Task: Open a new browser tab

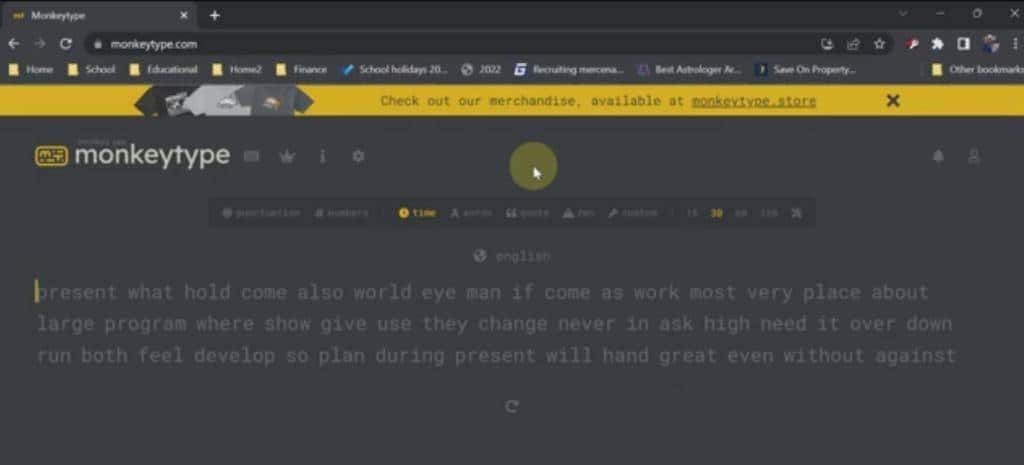Action: point(214,15)
